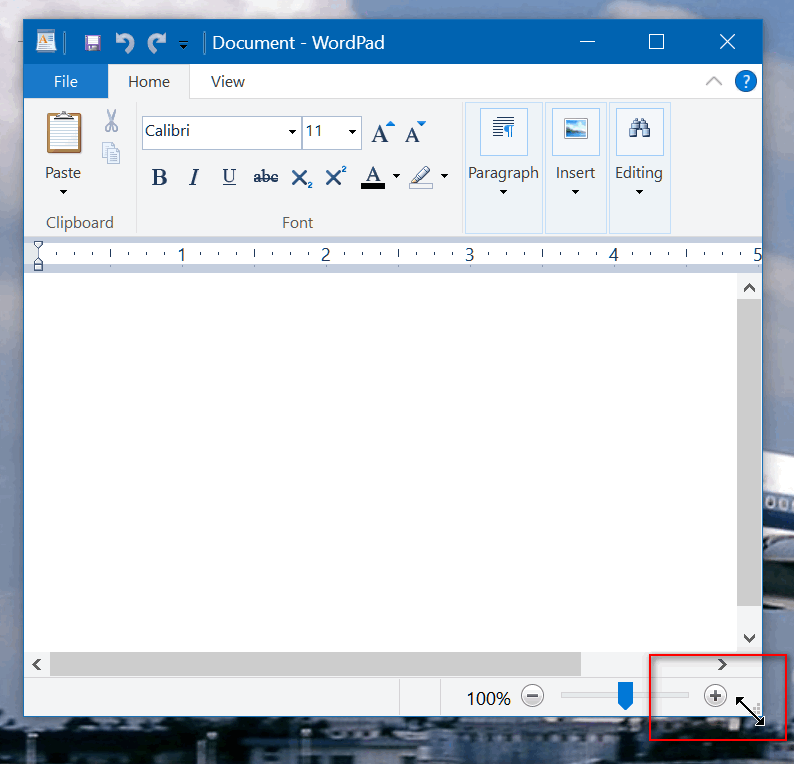794x764 pixels.
Task: Click the WordPad application icon in title bar
Action: (46, 42)
